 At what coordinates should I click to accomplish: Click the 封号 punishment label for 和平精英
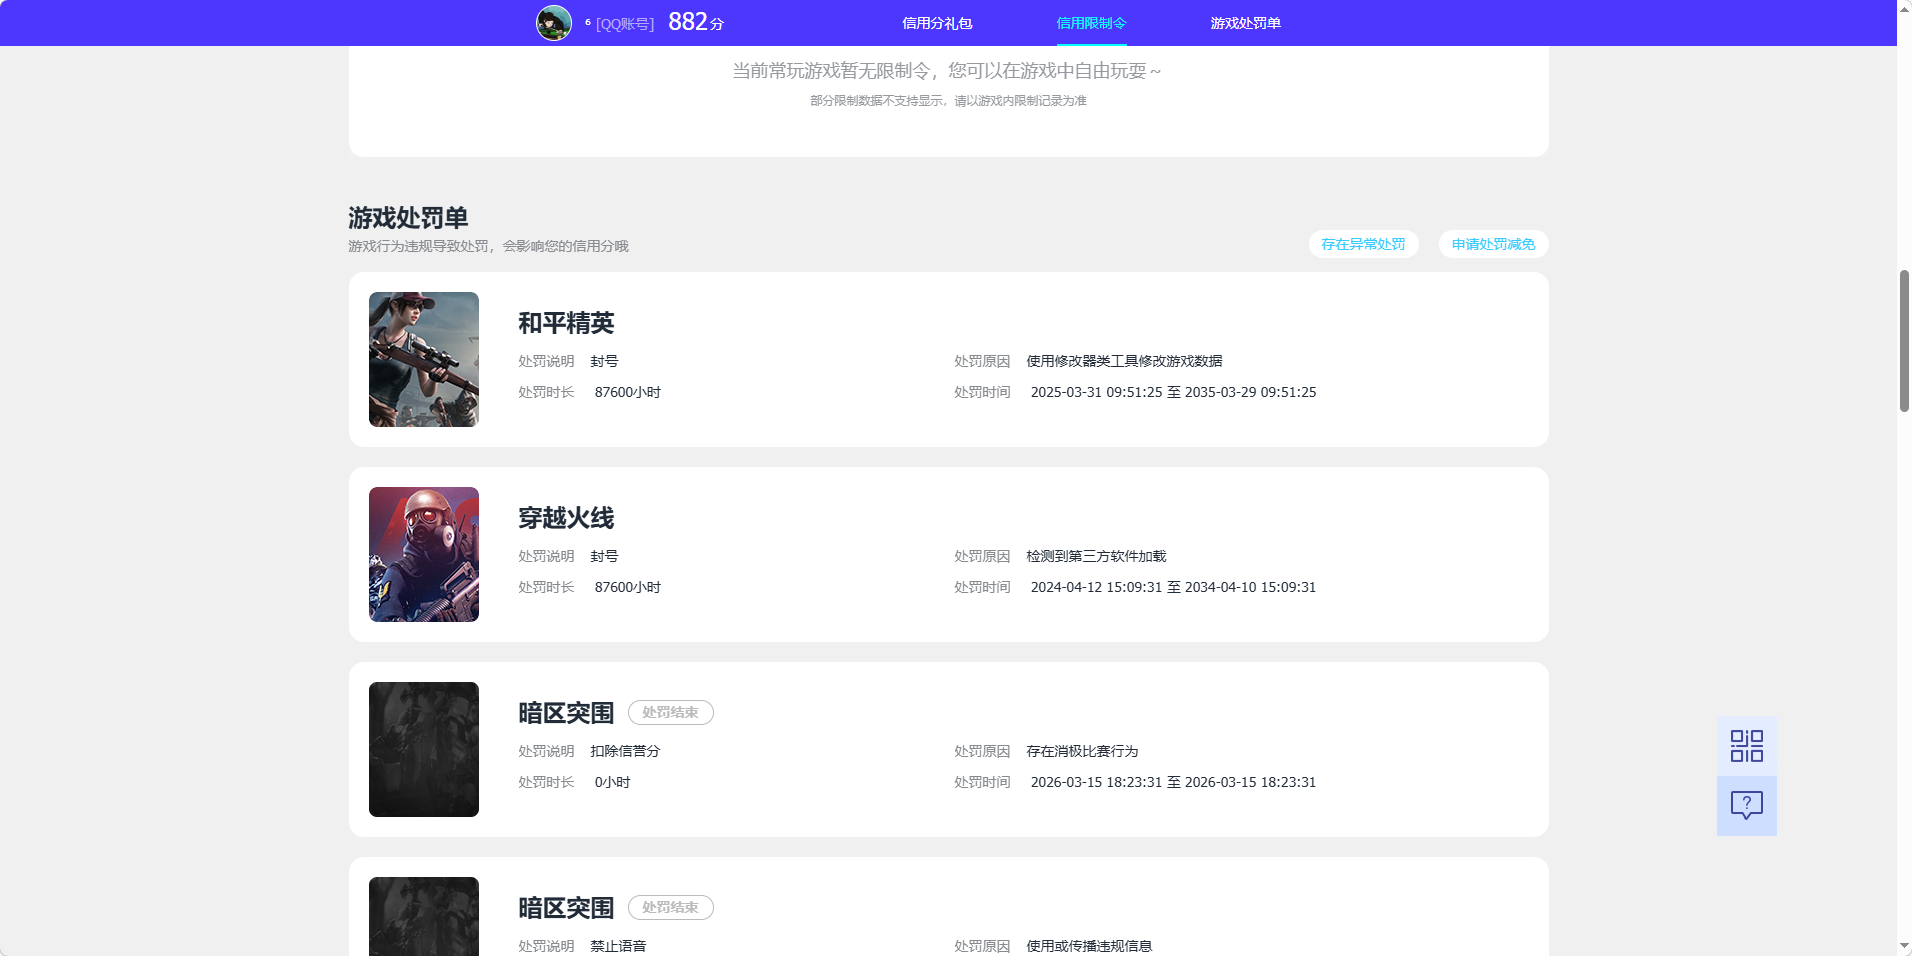(605, 361)
